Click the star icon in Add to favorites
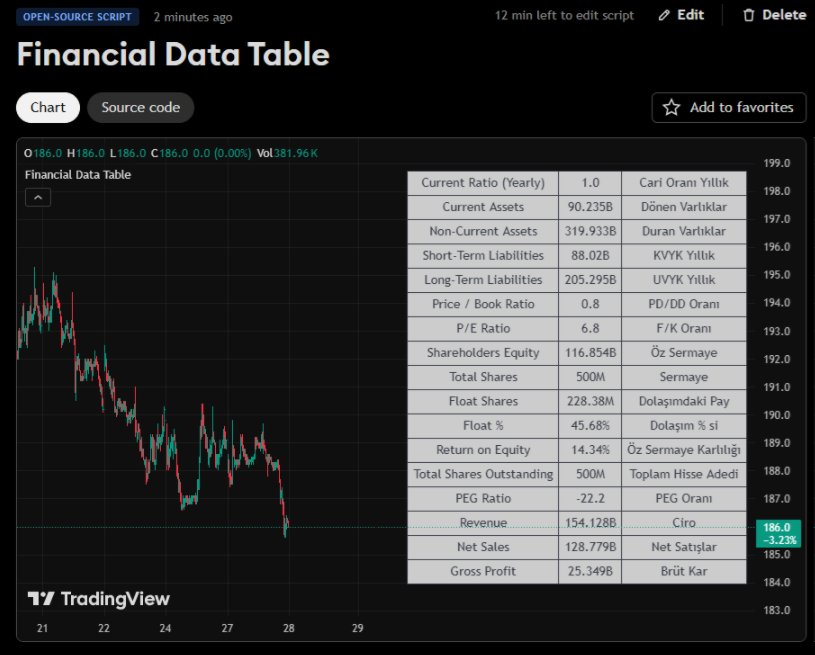815x655 pixels. (672, 107)
